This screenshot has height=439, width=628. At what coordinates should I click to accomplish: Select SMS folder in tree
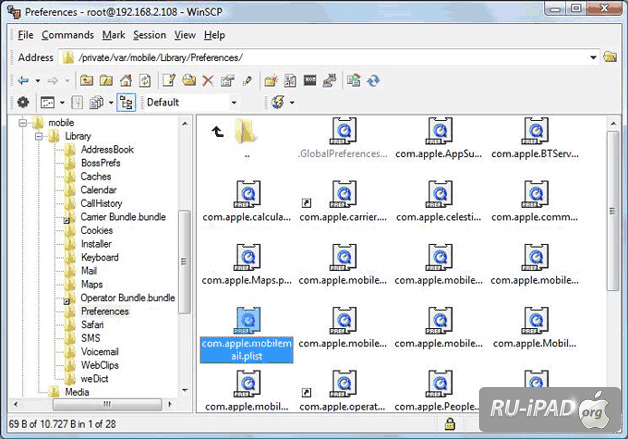(91, 338)
